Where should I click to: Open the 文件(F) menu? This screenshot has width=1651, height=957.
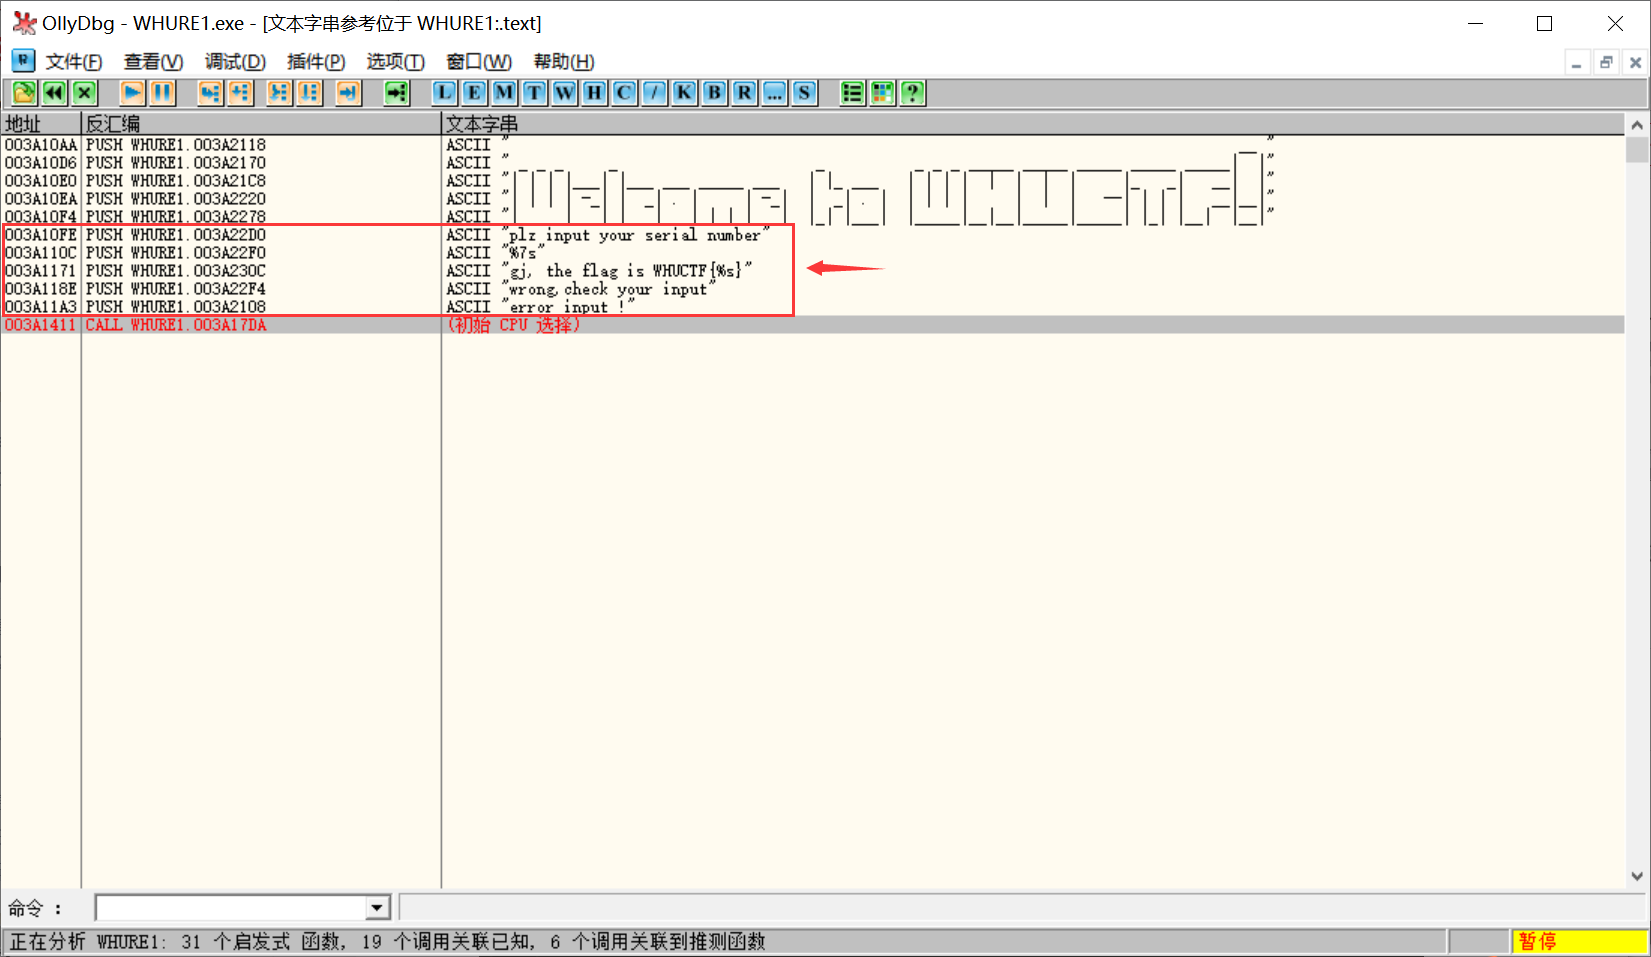(74, 62)
